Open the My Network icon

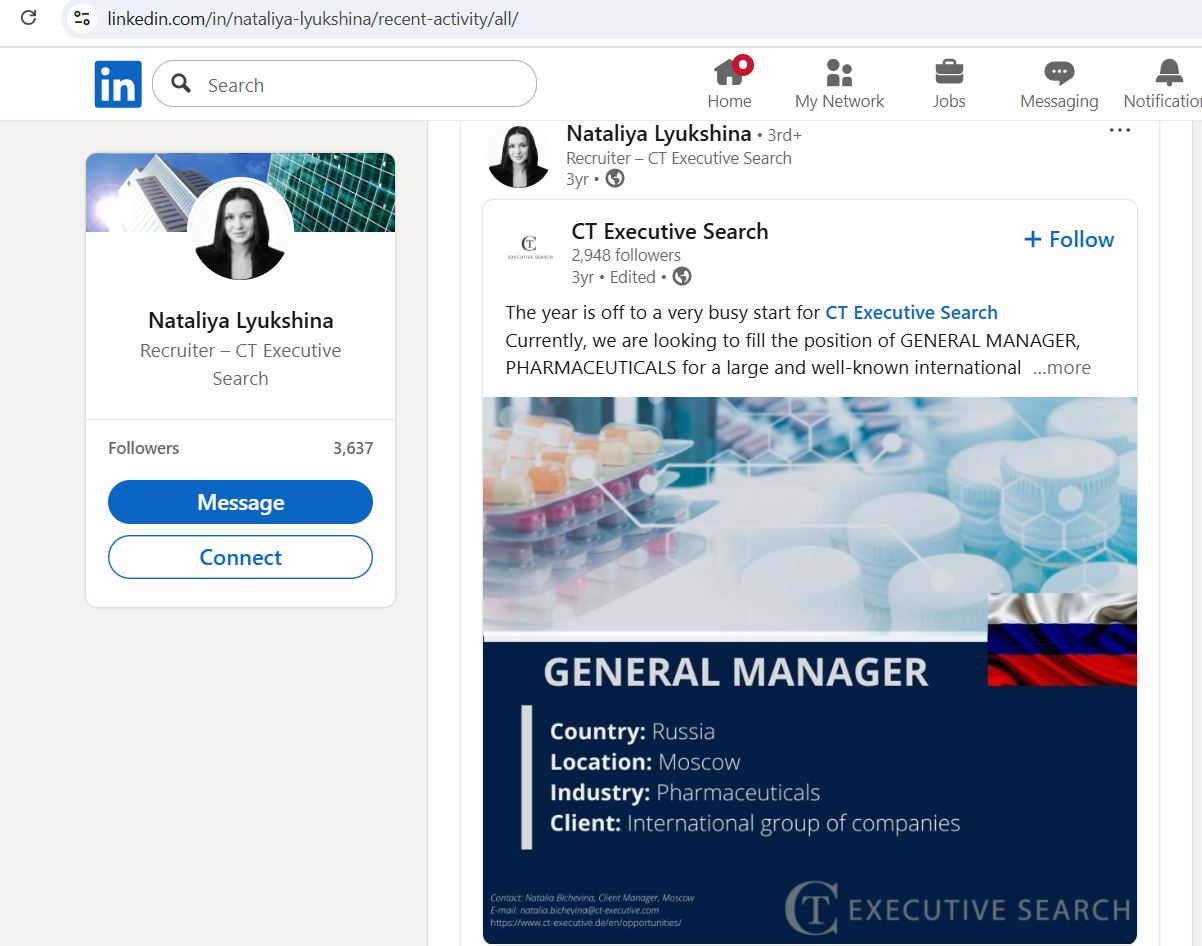pyautogui.click(x=839, y=74)
